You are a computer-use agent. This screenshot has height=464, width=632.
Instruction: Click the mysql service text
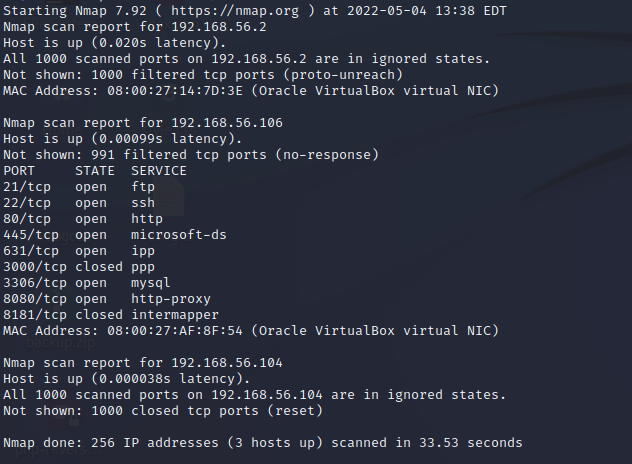(x=151, y=283)
